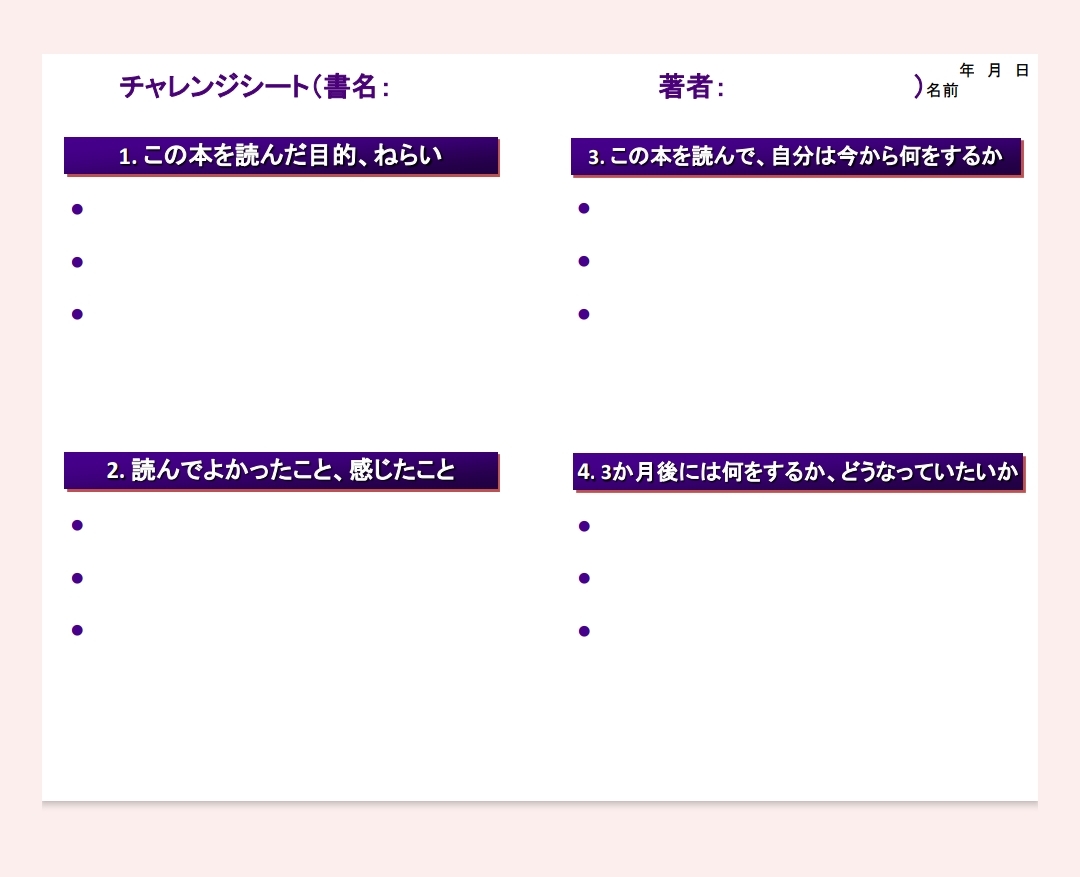Click third bullet under section 3 header

[x=584, y=314]
